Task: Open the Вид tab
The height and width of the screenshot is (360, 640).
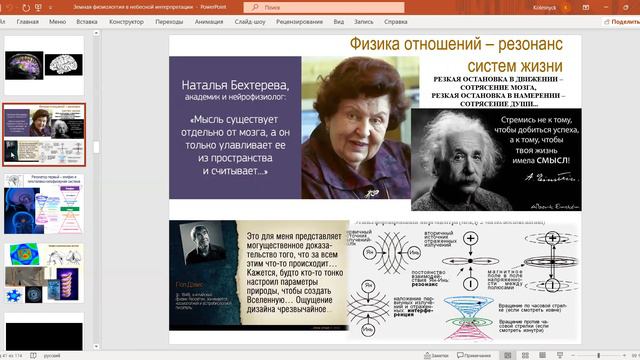Action: coord(338,22)
